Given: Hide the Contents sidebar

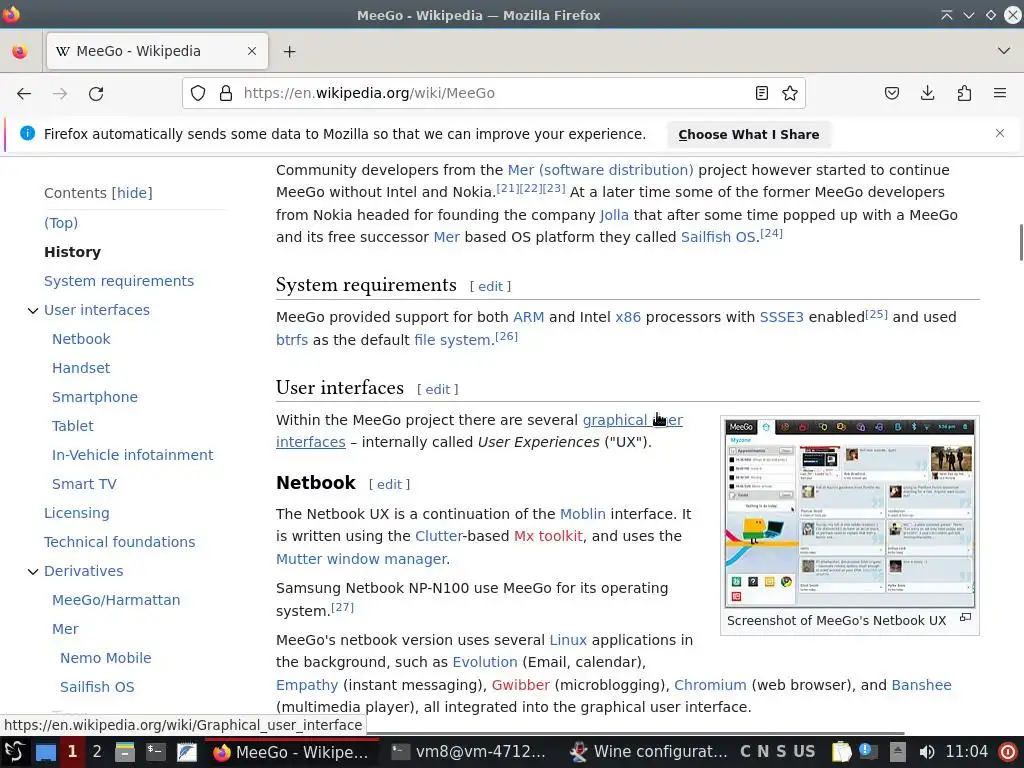Looking at the screenshot, I should [x=132, y=193].
